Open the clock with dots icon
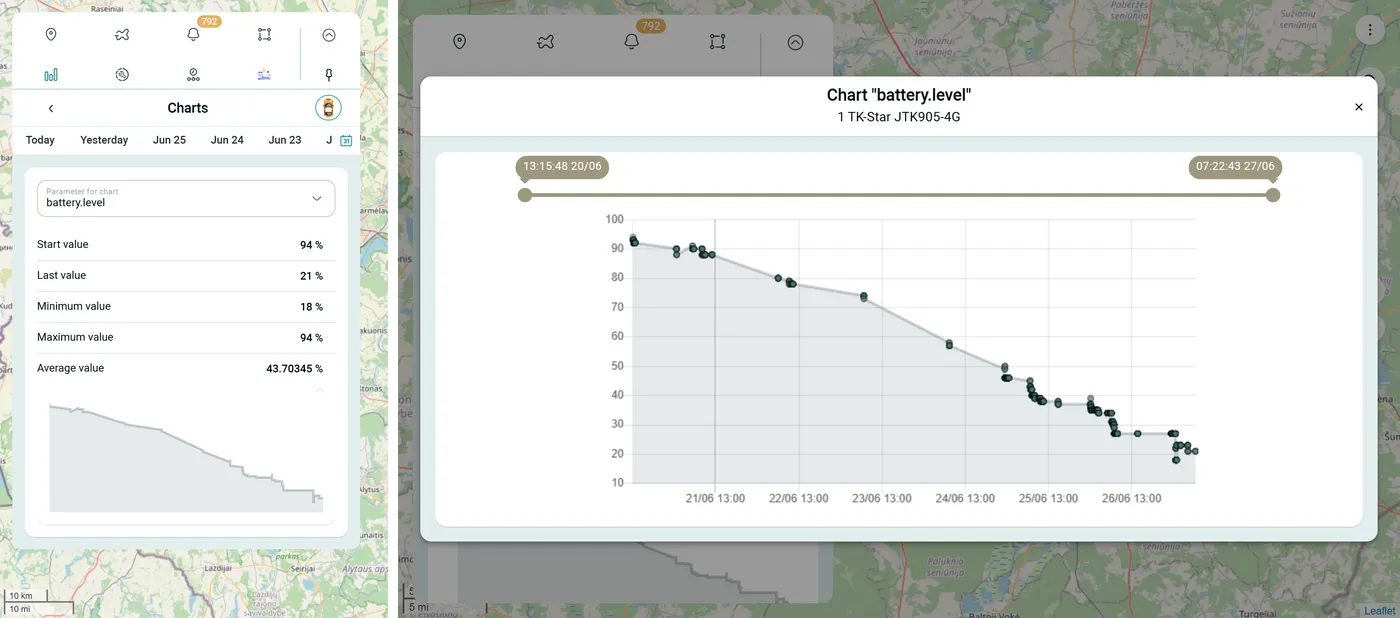This screenshot has height=618, width=1400. (193, 75)
